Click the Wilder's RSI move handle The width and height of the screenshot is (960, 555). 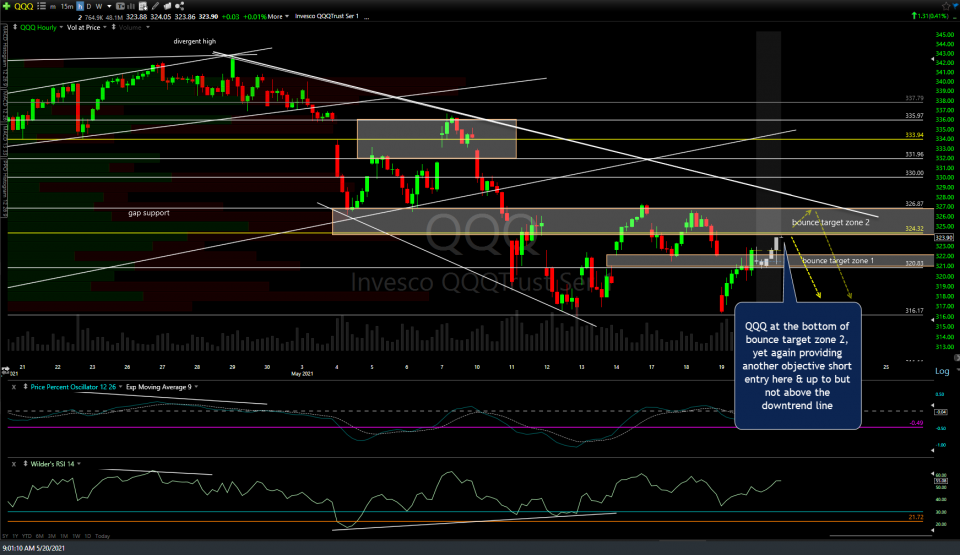pyautogui.click(x=25, y=464)
